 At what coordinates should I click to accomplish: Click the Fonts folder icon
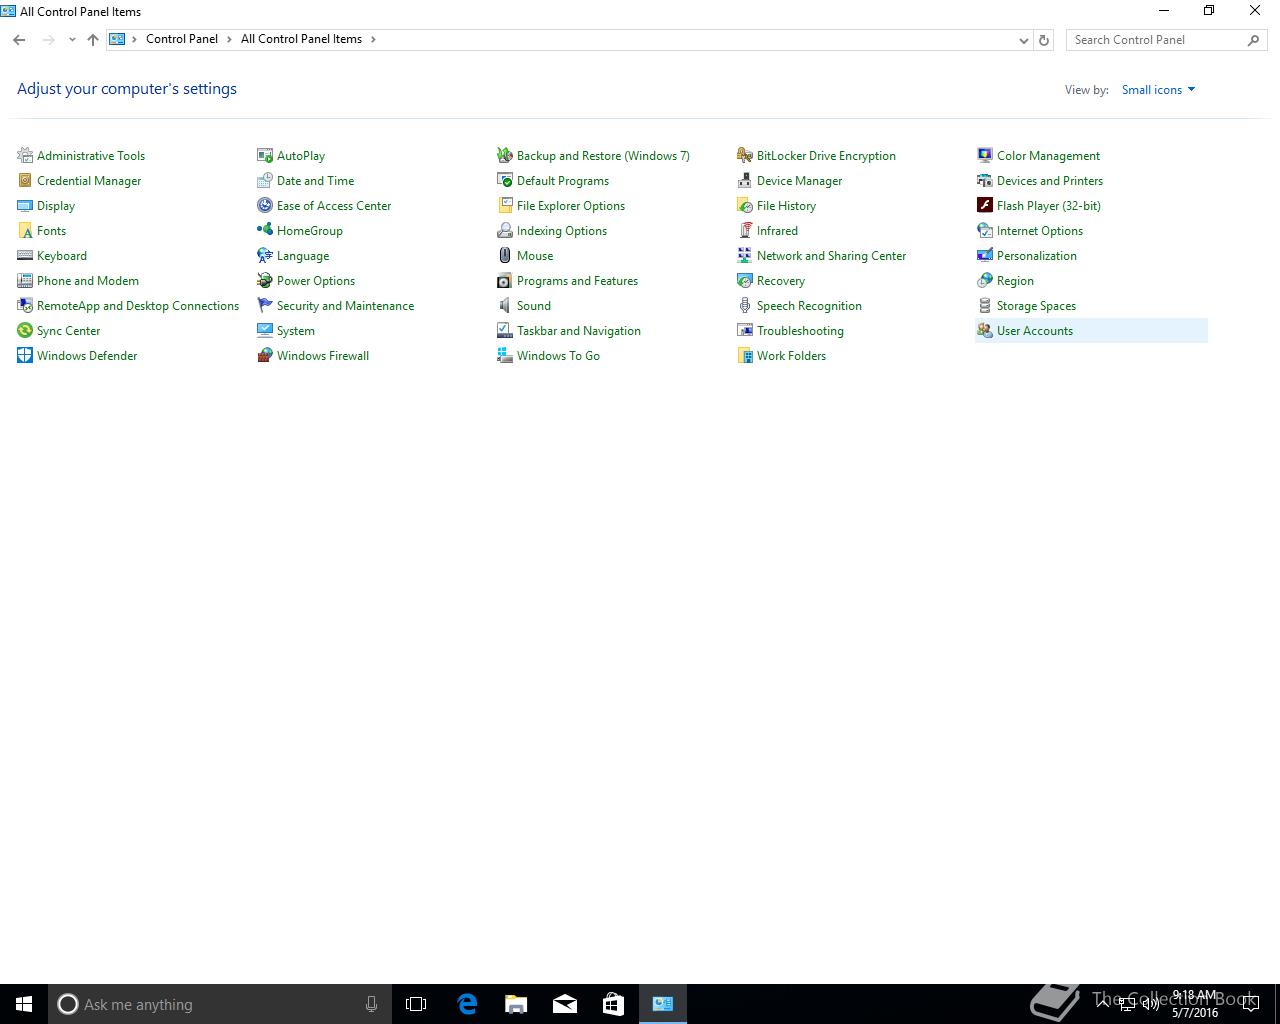(25, 230)
